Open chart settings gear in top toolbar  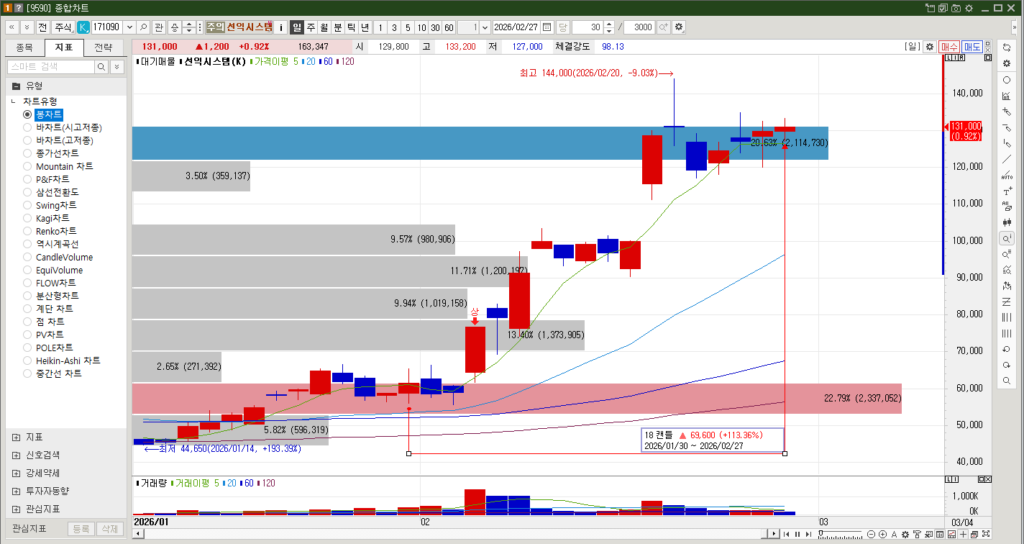click(x=680, y=26)
